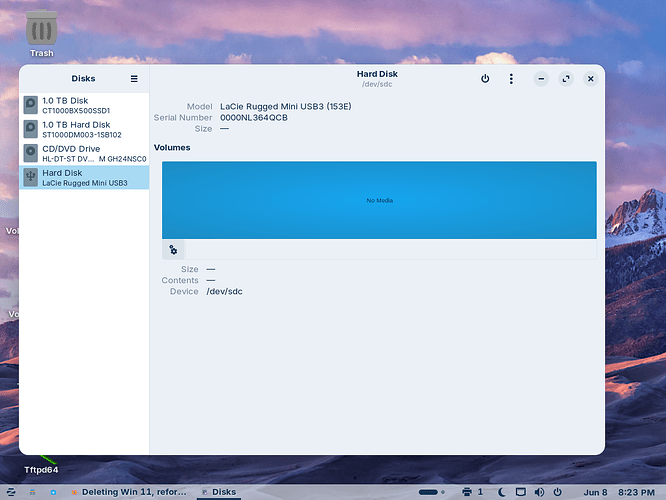
Task: Click the model text LaCie Rugged Mini USB3 (153E)
Action: tap(285, 106)
